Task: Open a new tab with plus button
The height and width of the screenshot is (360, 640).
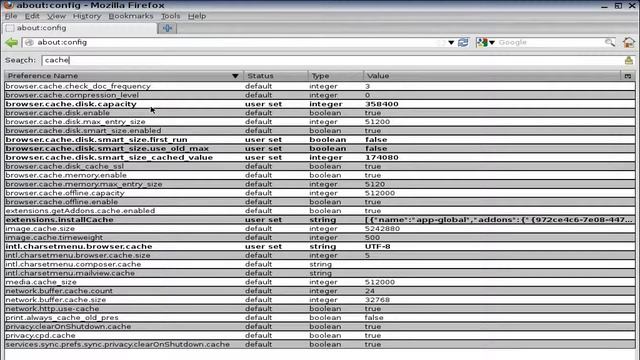Action: (x=167, y=28)
